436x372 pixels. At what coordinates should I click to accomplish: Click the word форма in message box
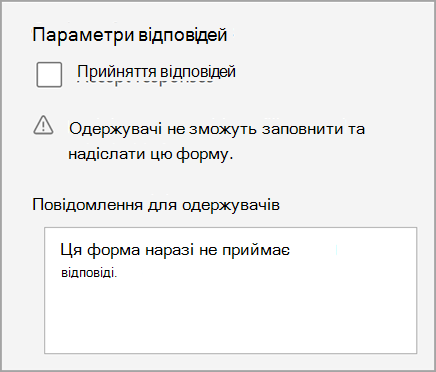[x=114, y=250]
